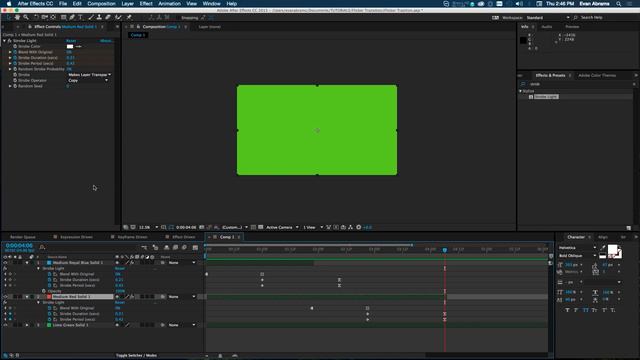Image resolution: width=640 pixels, height=360 pixels.
Task: Open the 1 View layout dropdown
Action: (x=313, y=227)
